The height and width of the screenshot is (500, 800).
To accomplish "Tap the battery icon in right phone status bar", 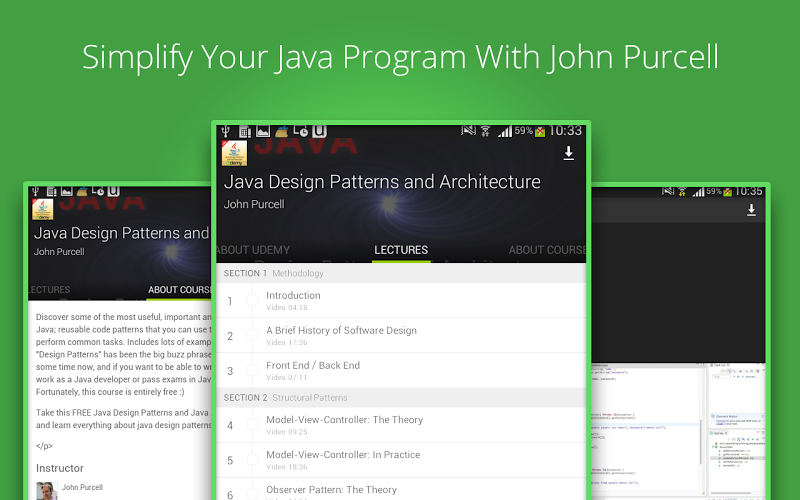I will (x=728, y=192).
